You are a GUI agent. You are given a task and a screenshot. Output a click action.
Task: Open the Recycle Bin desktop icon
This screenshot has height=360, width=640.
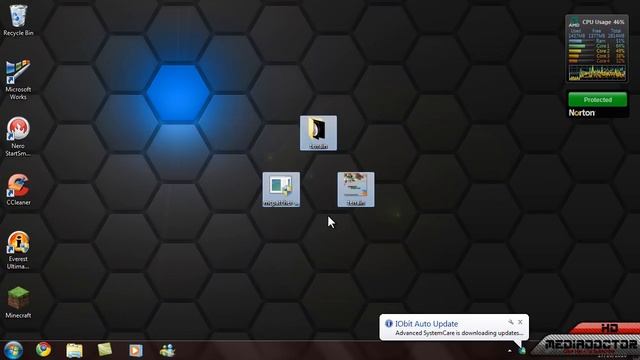point(18,20)
